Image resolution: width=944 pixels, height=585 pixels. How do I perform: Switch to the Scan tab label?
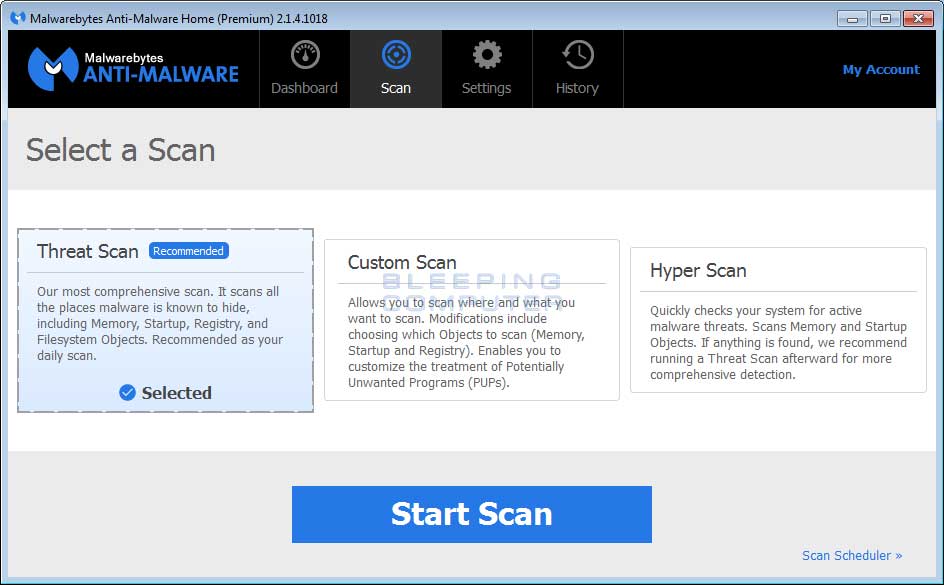[396, 88]
